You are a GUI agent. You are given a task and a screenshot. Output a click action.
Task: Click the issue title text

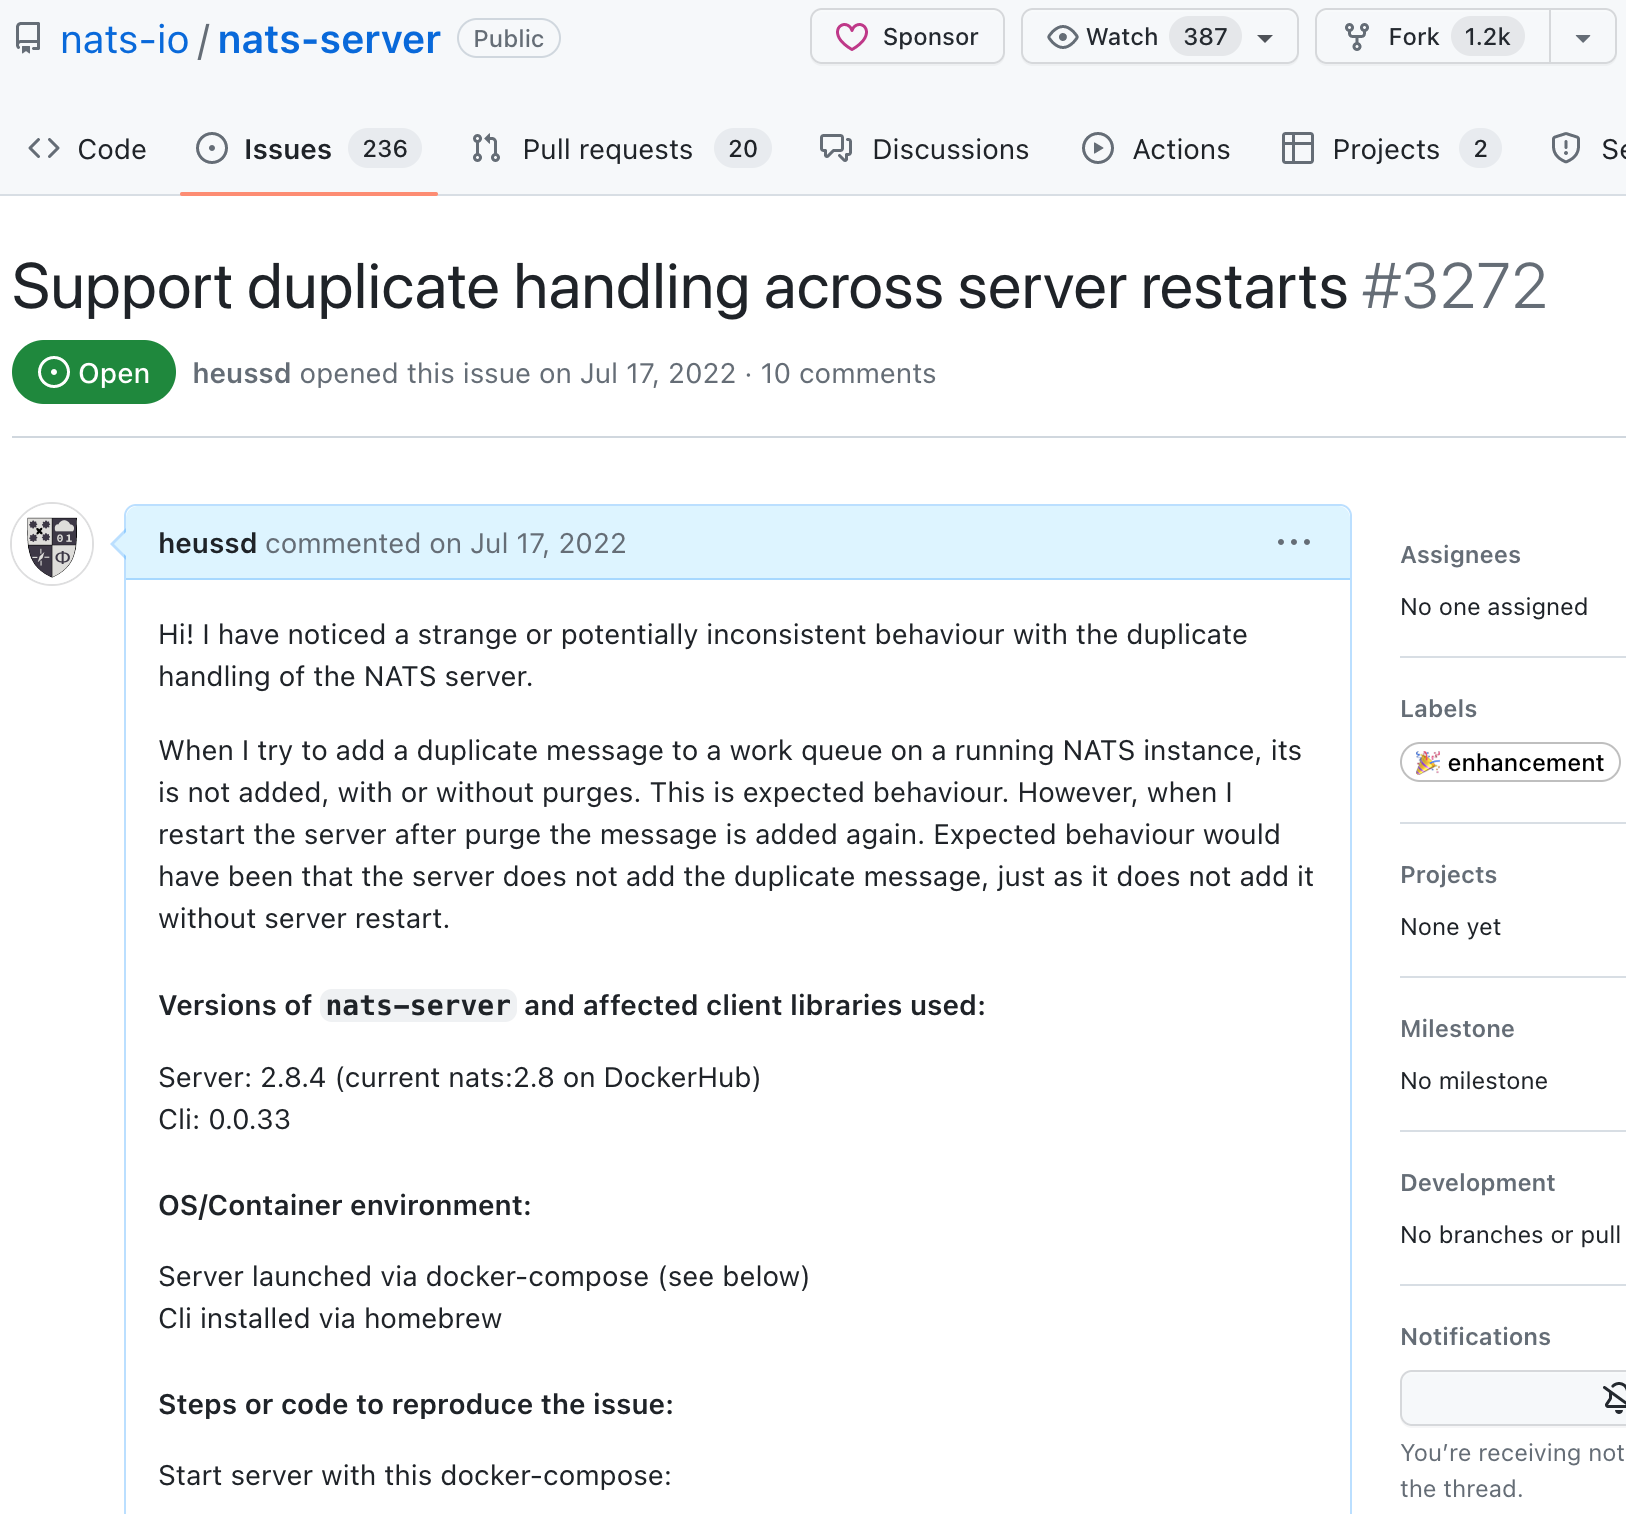(680, 287)
